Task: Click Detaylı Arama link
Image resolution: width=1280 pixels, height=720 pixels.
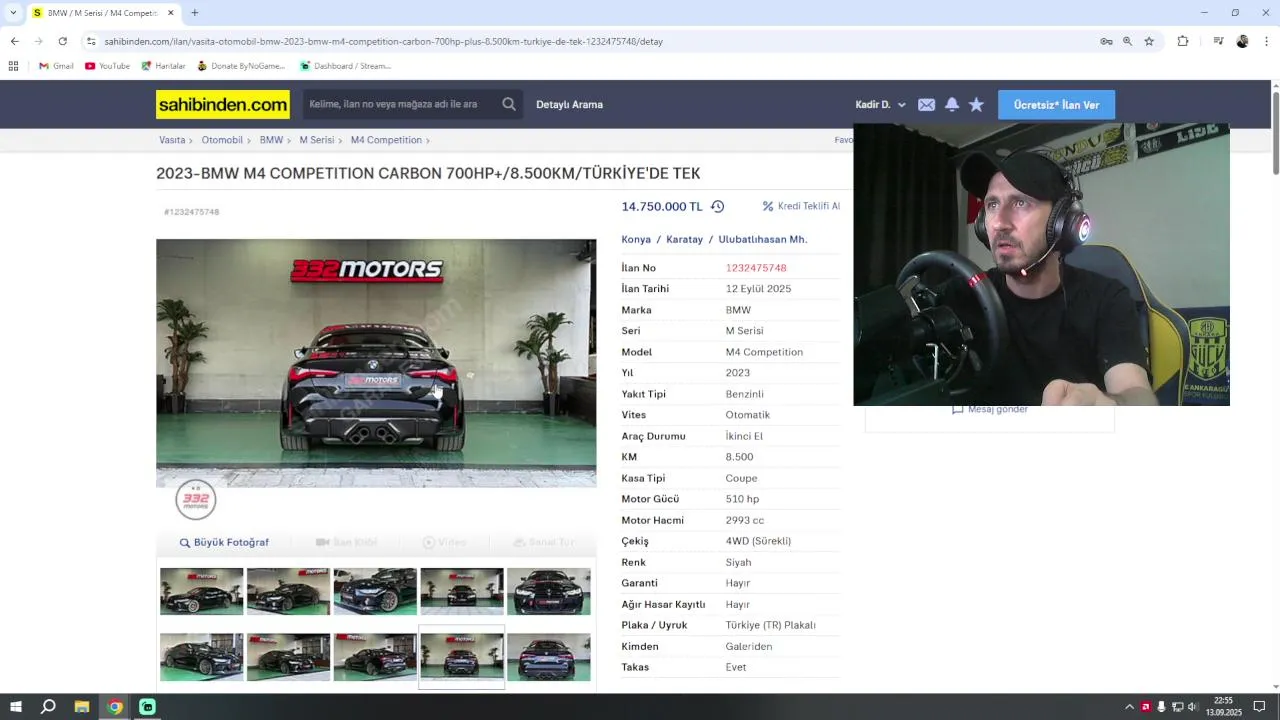Action: pos(569,105)
